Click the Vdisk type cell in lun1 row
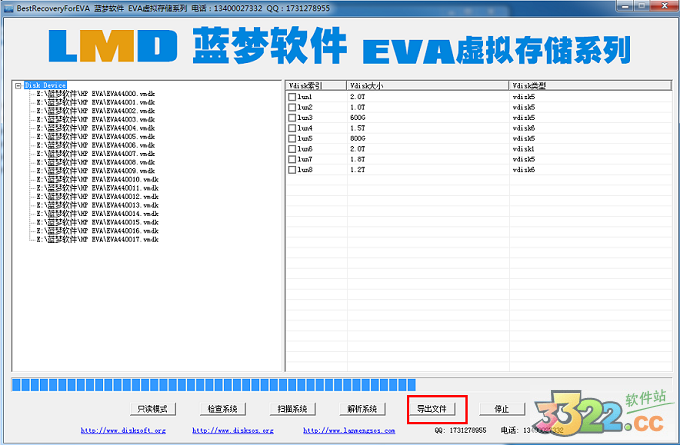Image resolution: width=680 pixels, height=445 pixels. (524, 97)
